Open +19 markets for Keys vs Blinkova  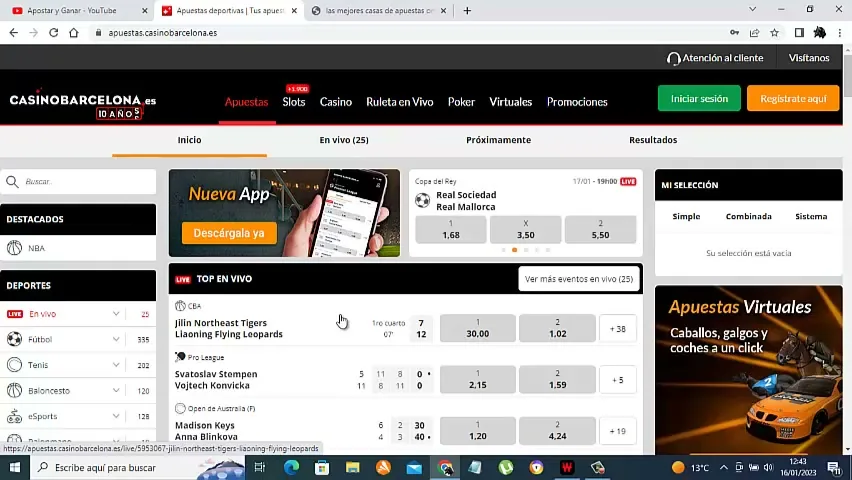pos(618,431)
